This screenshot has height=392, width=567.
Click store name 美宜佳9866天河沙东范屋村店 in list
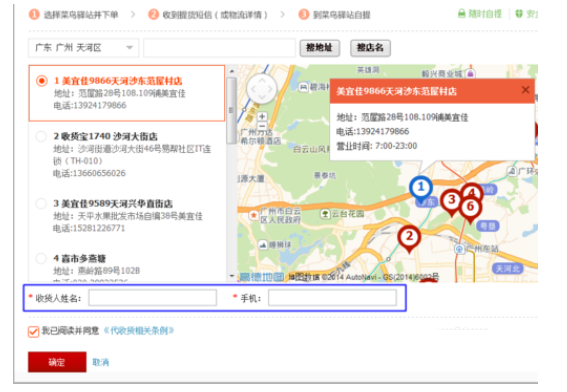pyautogui.click(x=118, y=81)
